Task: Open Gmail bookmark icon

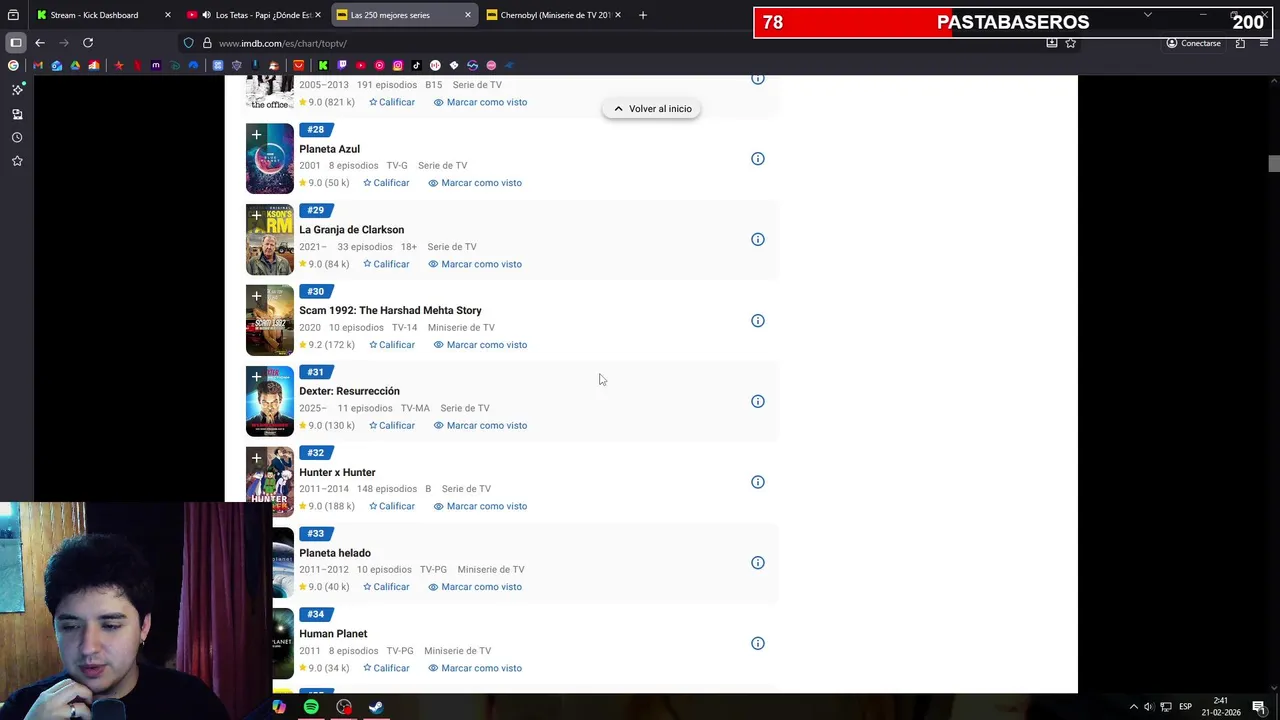Action: (x=38, y=65)
